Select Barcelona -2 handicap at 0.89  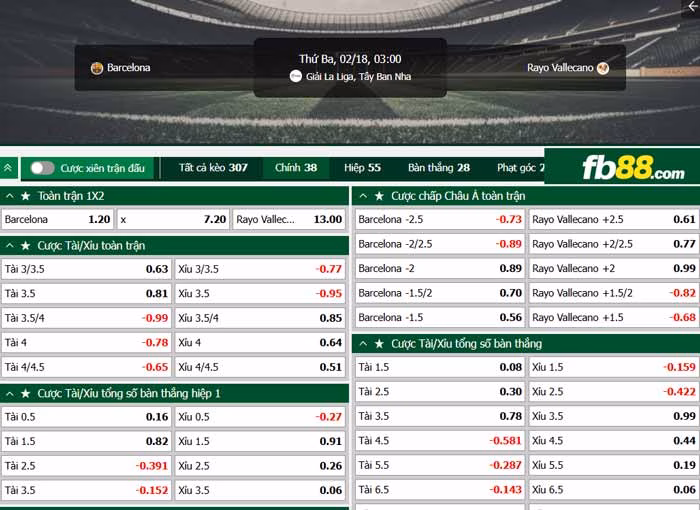point(440,268)
